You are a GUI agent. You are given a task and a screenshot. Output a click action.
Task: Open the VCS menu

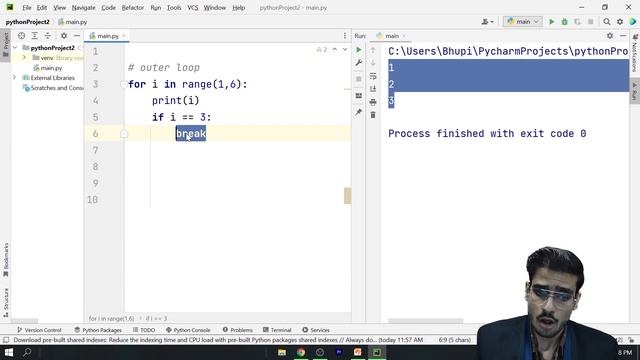193,8
